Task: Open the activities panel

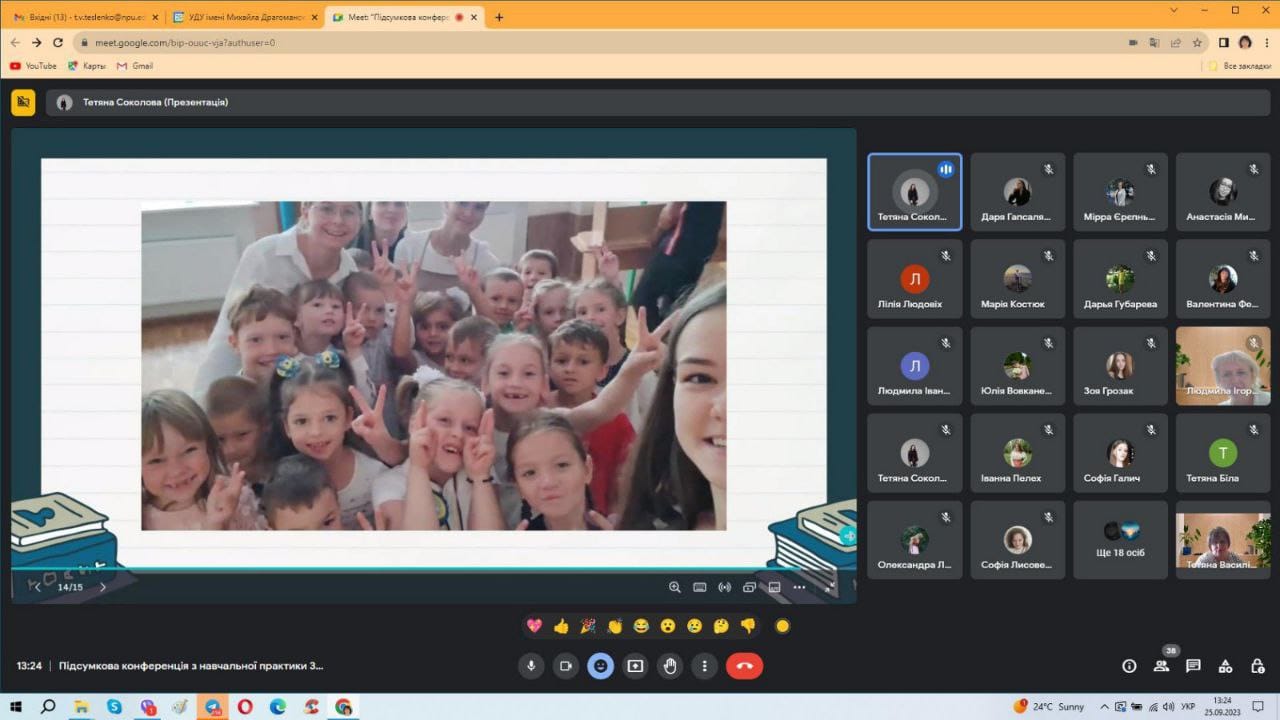Action: point(1225,666)
